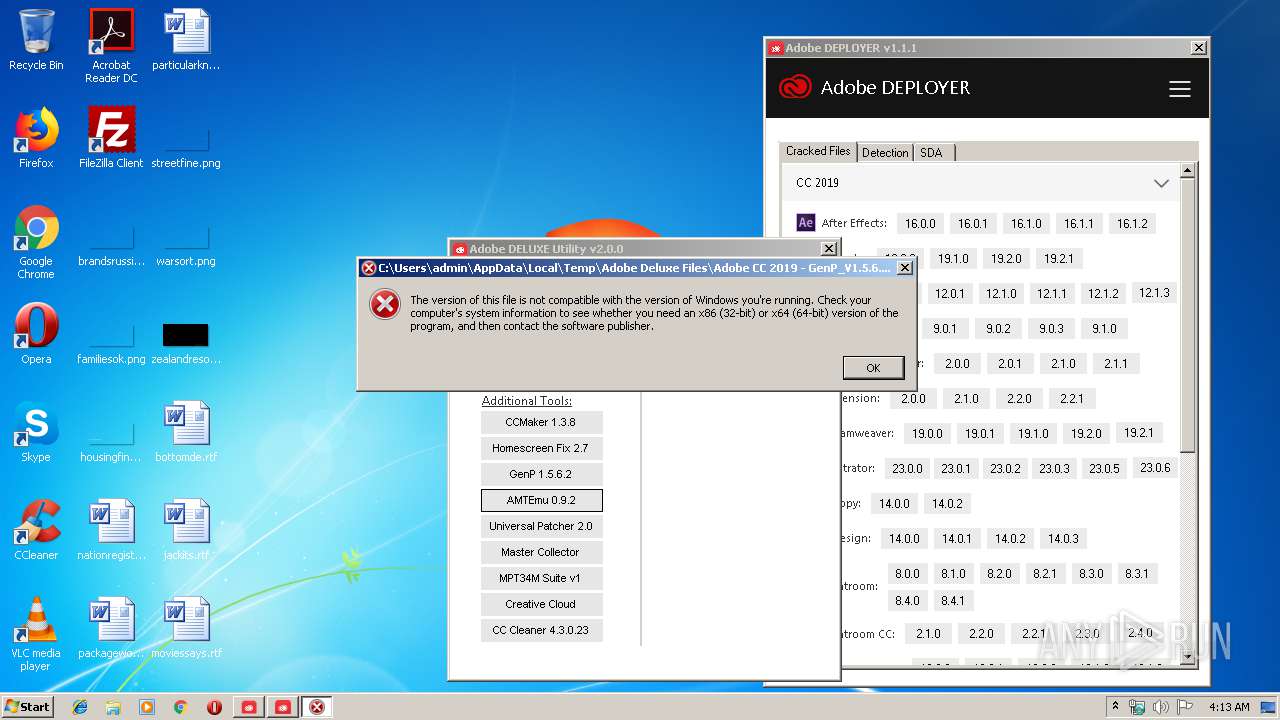Screen dimensions: 1280x720
Task: Click Chrome icon in the taskbar
Action: [x=180, y=707]
